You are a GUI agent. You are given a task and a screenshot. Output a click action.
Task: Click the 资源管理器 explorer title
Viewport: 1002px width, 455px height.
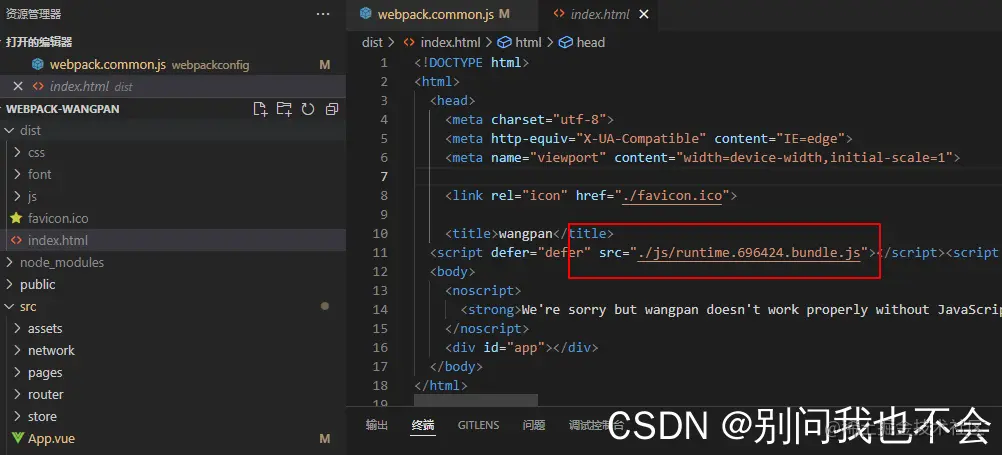(34, 14)
